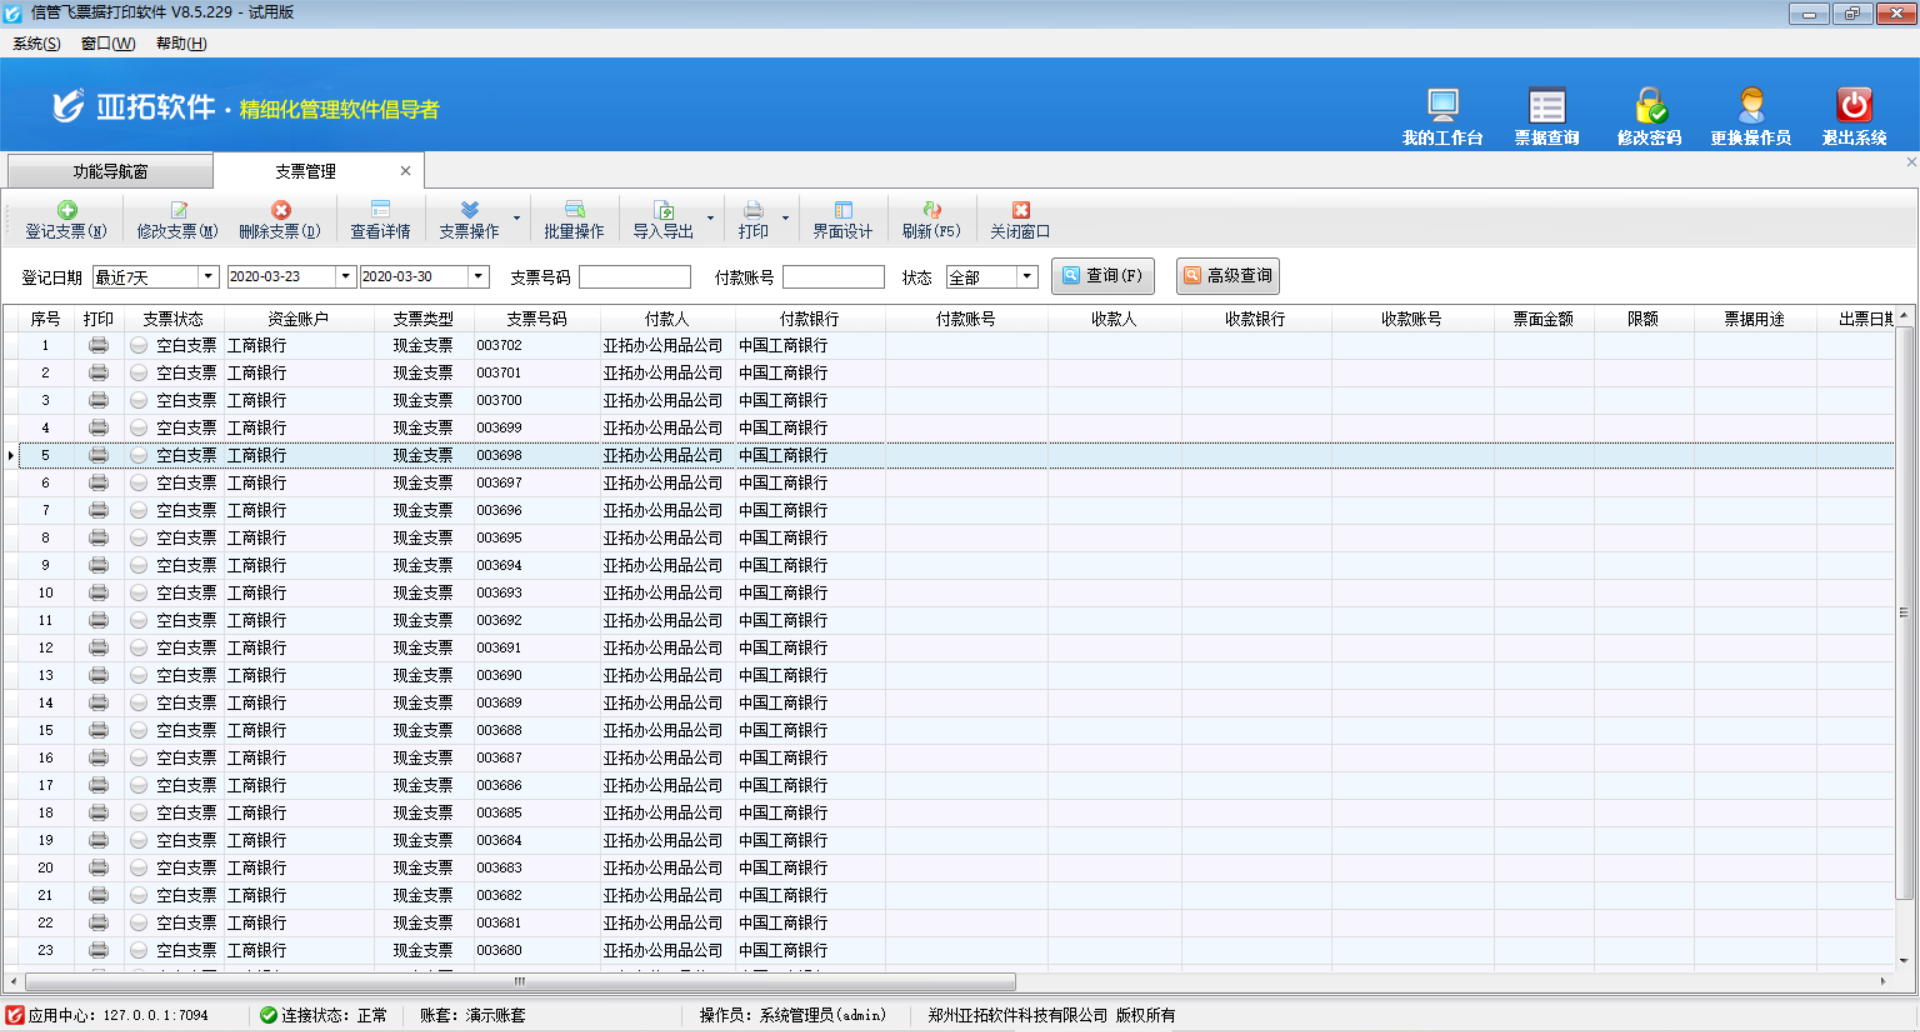Click printer icon for cheque 003698

[98, 455]
